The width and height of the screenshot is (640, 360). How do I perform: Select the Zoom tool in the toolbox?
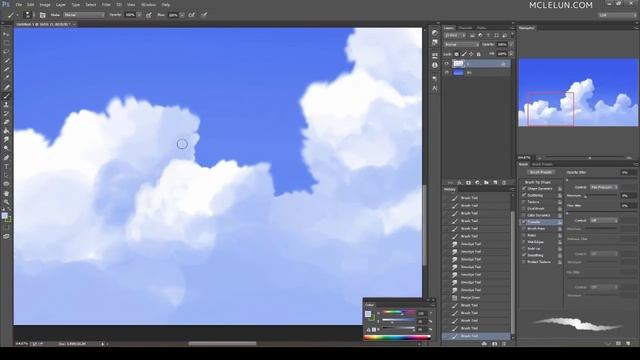6,202
